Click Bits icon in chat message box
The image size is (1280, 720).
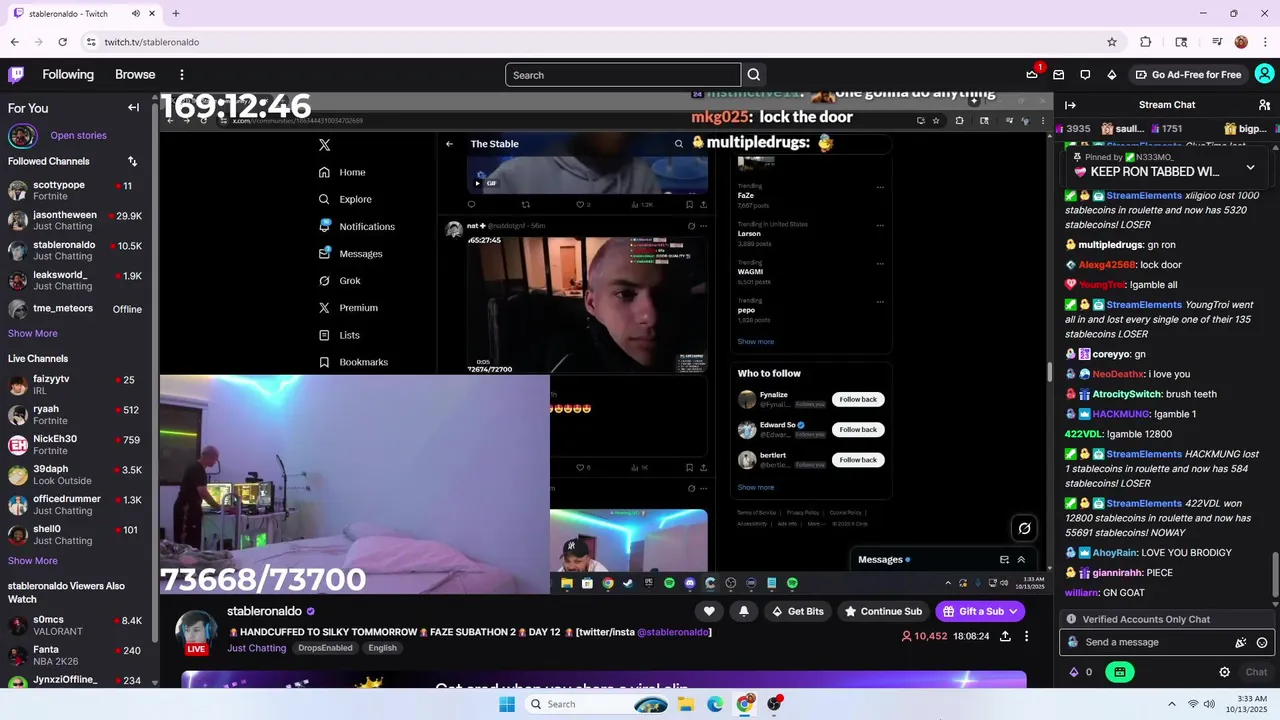coord(1240,643)
